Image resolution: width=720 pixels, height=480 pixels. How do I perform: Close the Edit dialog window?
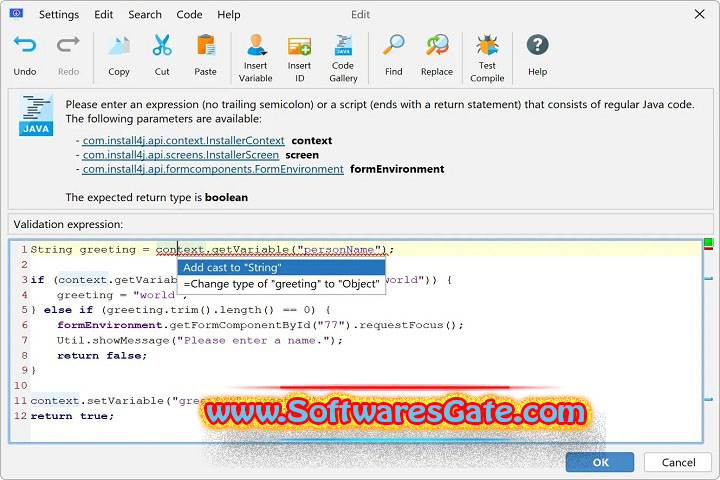pyautogui.click(x=699, y=14)
